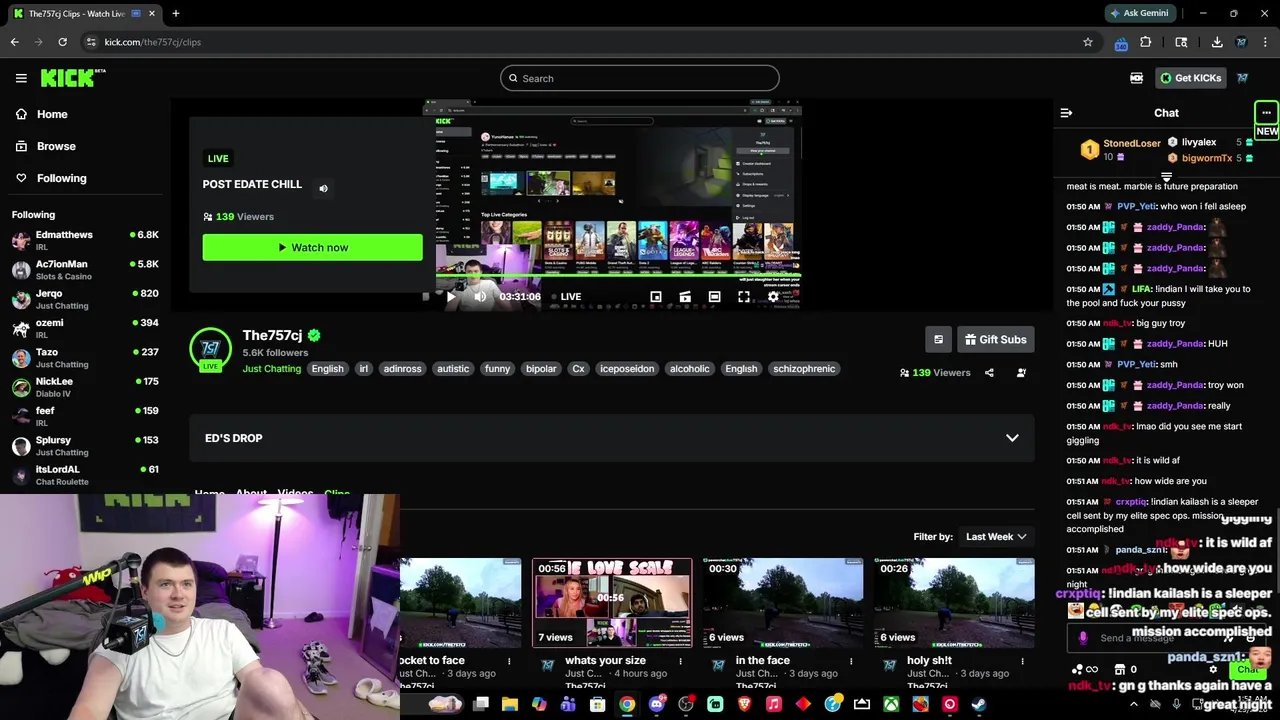Click Just Chatting category link
This screenshot has width=1280, height=720.
271,369
